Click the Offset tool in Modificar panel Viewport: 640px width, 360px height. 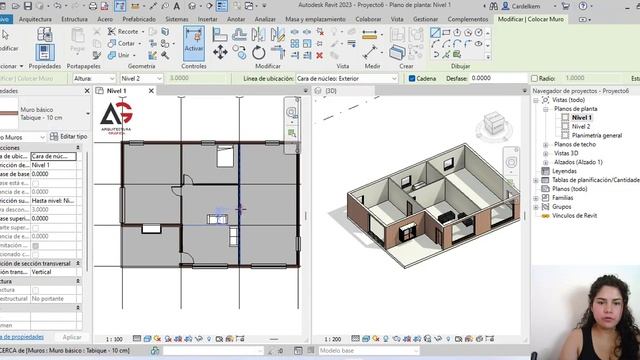coord(240,34)
